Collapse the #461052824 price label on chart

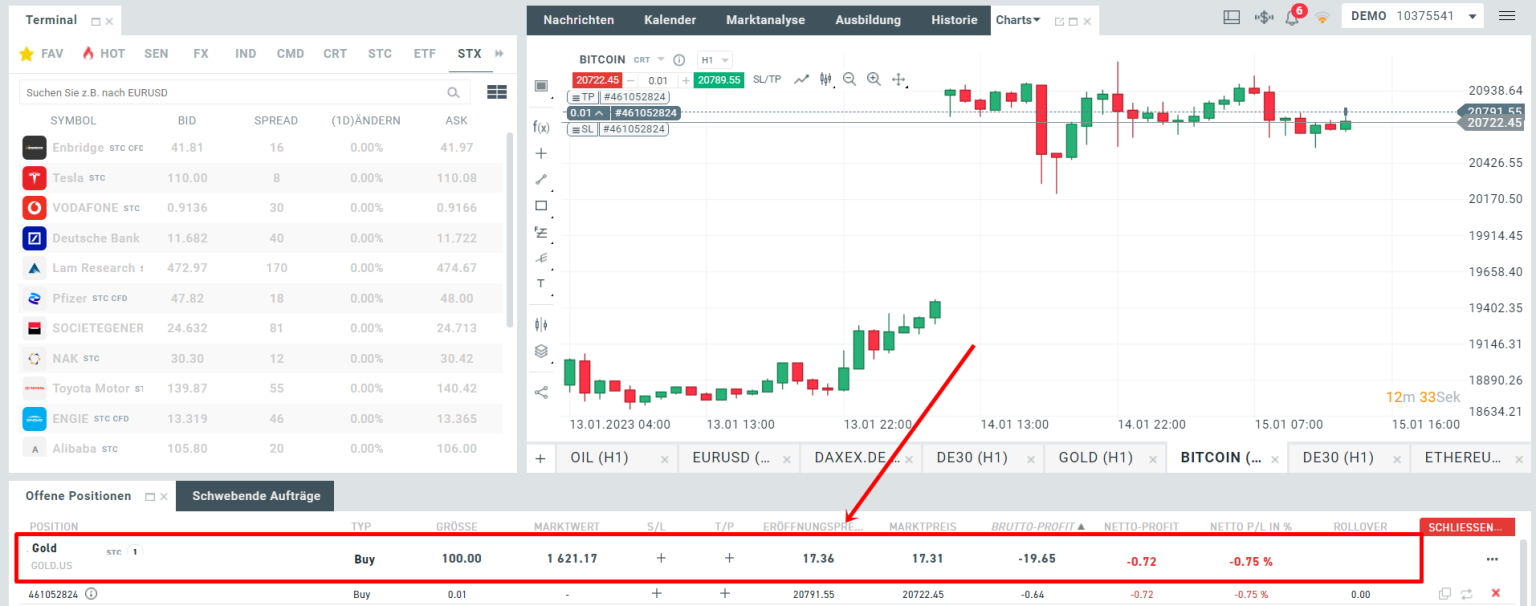598,113
